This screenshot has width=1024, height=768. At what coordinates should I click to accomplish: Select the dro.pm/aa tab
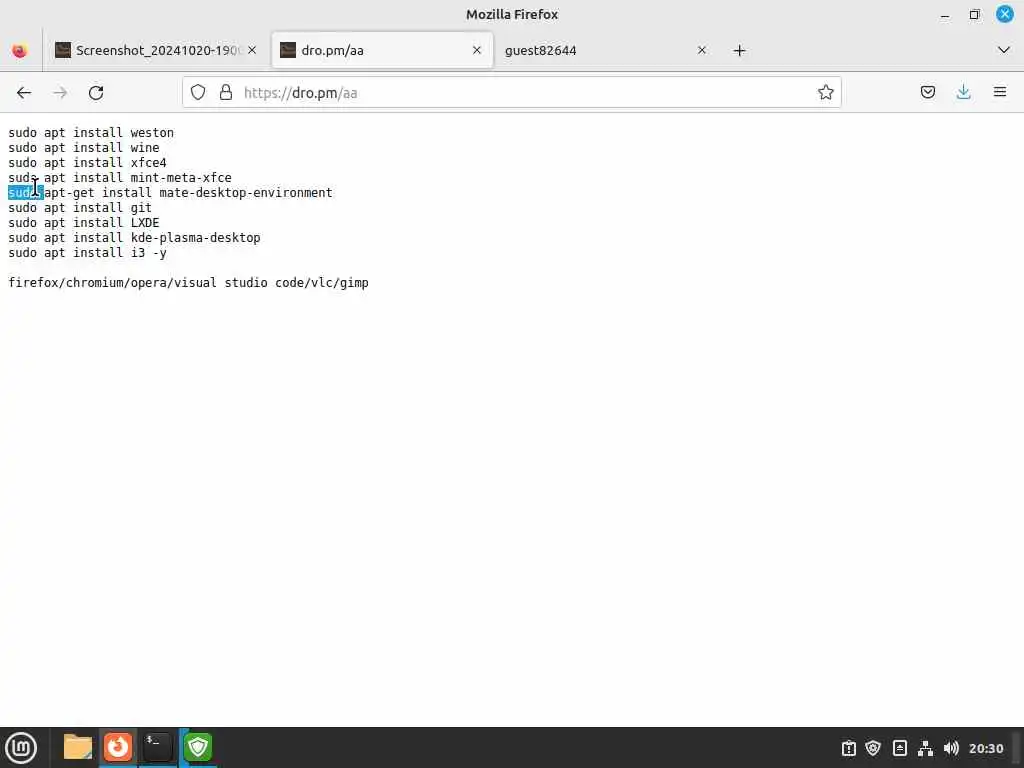coord(382,50)
